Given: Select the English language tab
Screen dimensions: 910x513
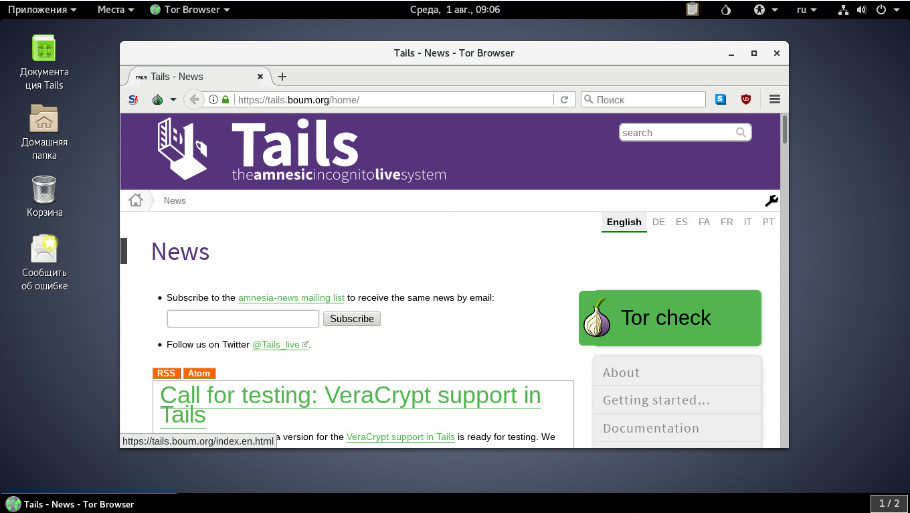Looking at the screenshot, I should point(624,222).
